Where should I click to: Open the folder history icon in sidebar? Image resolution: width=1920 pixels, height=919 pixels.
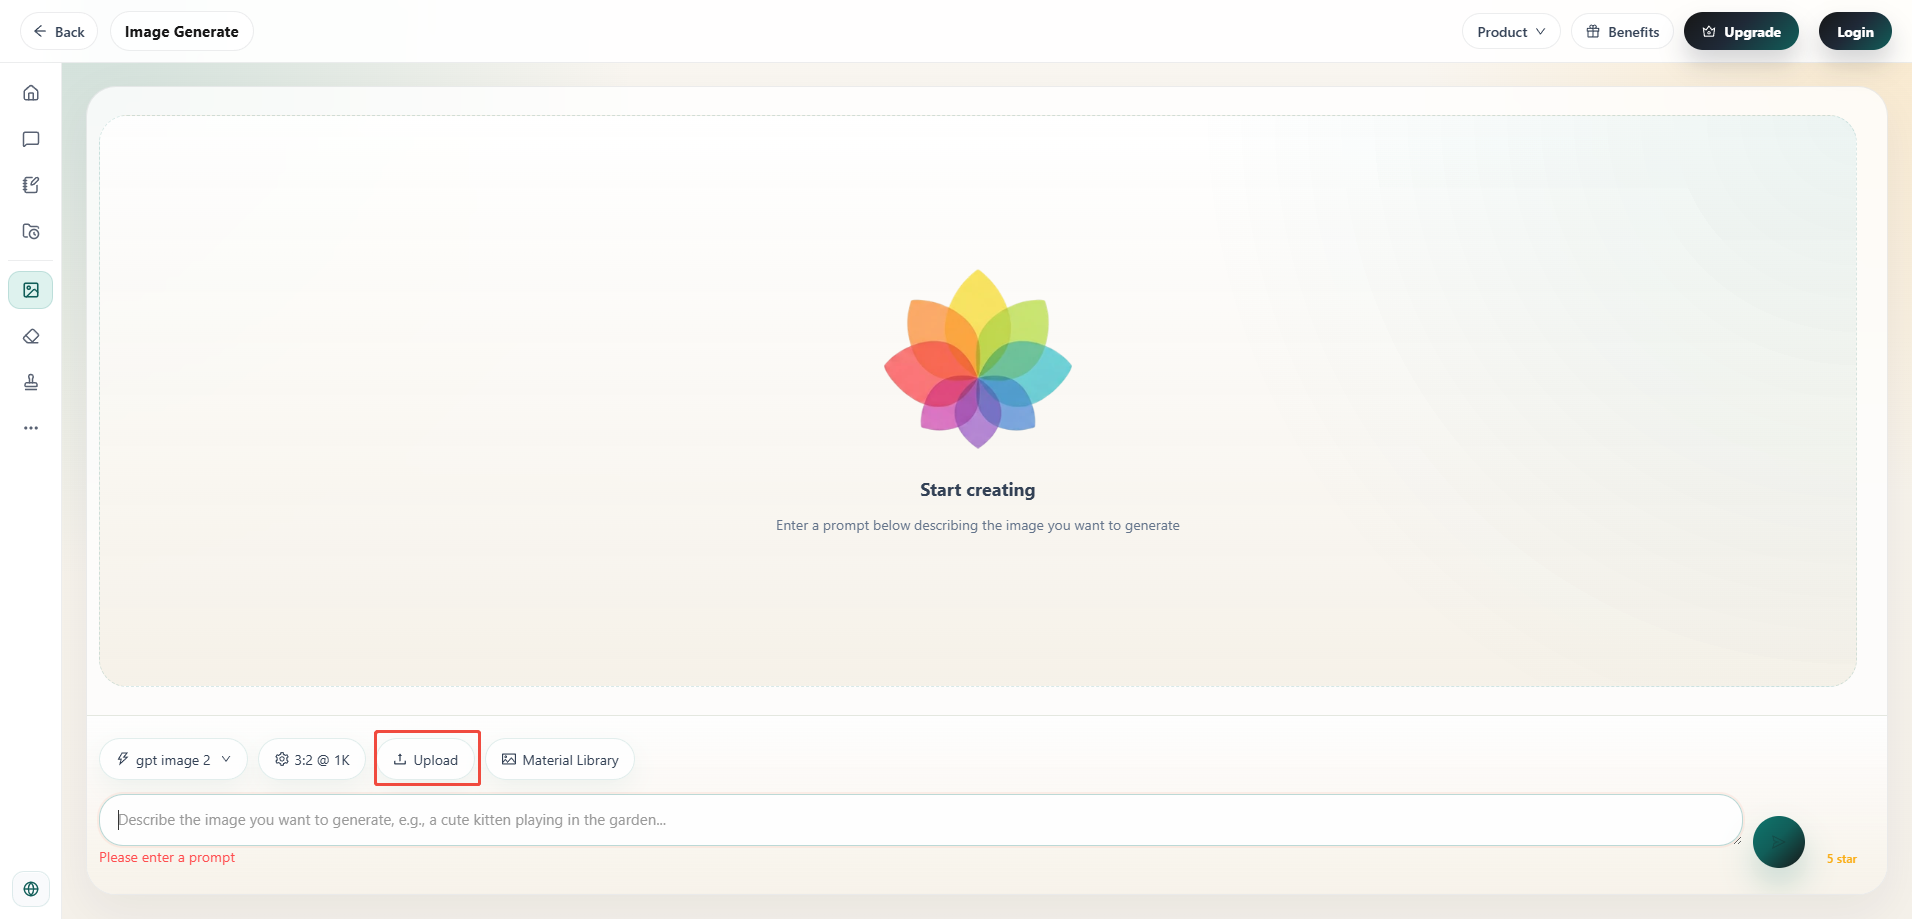[x=31, y=231]
